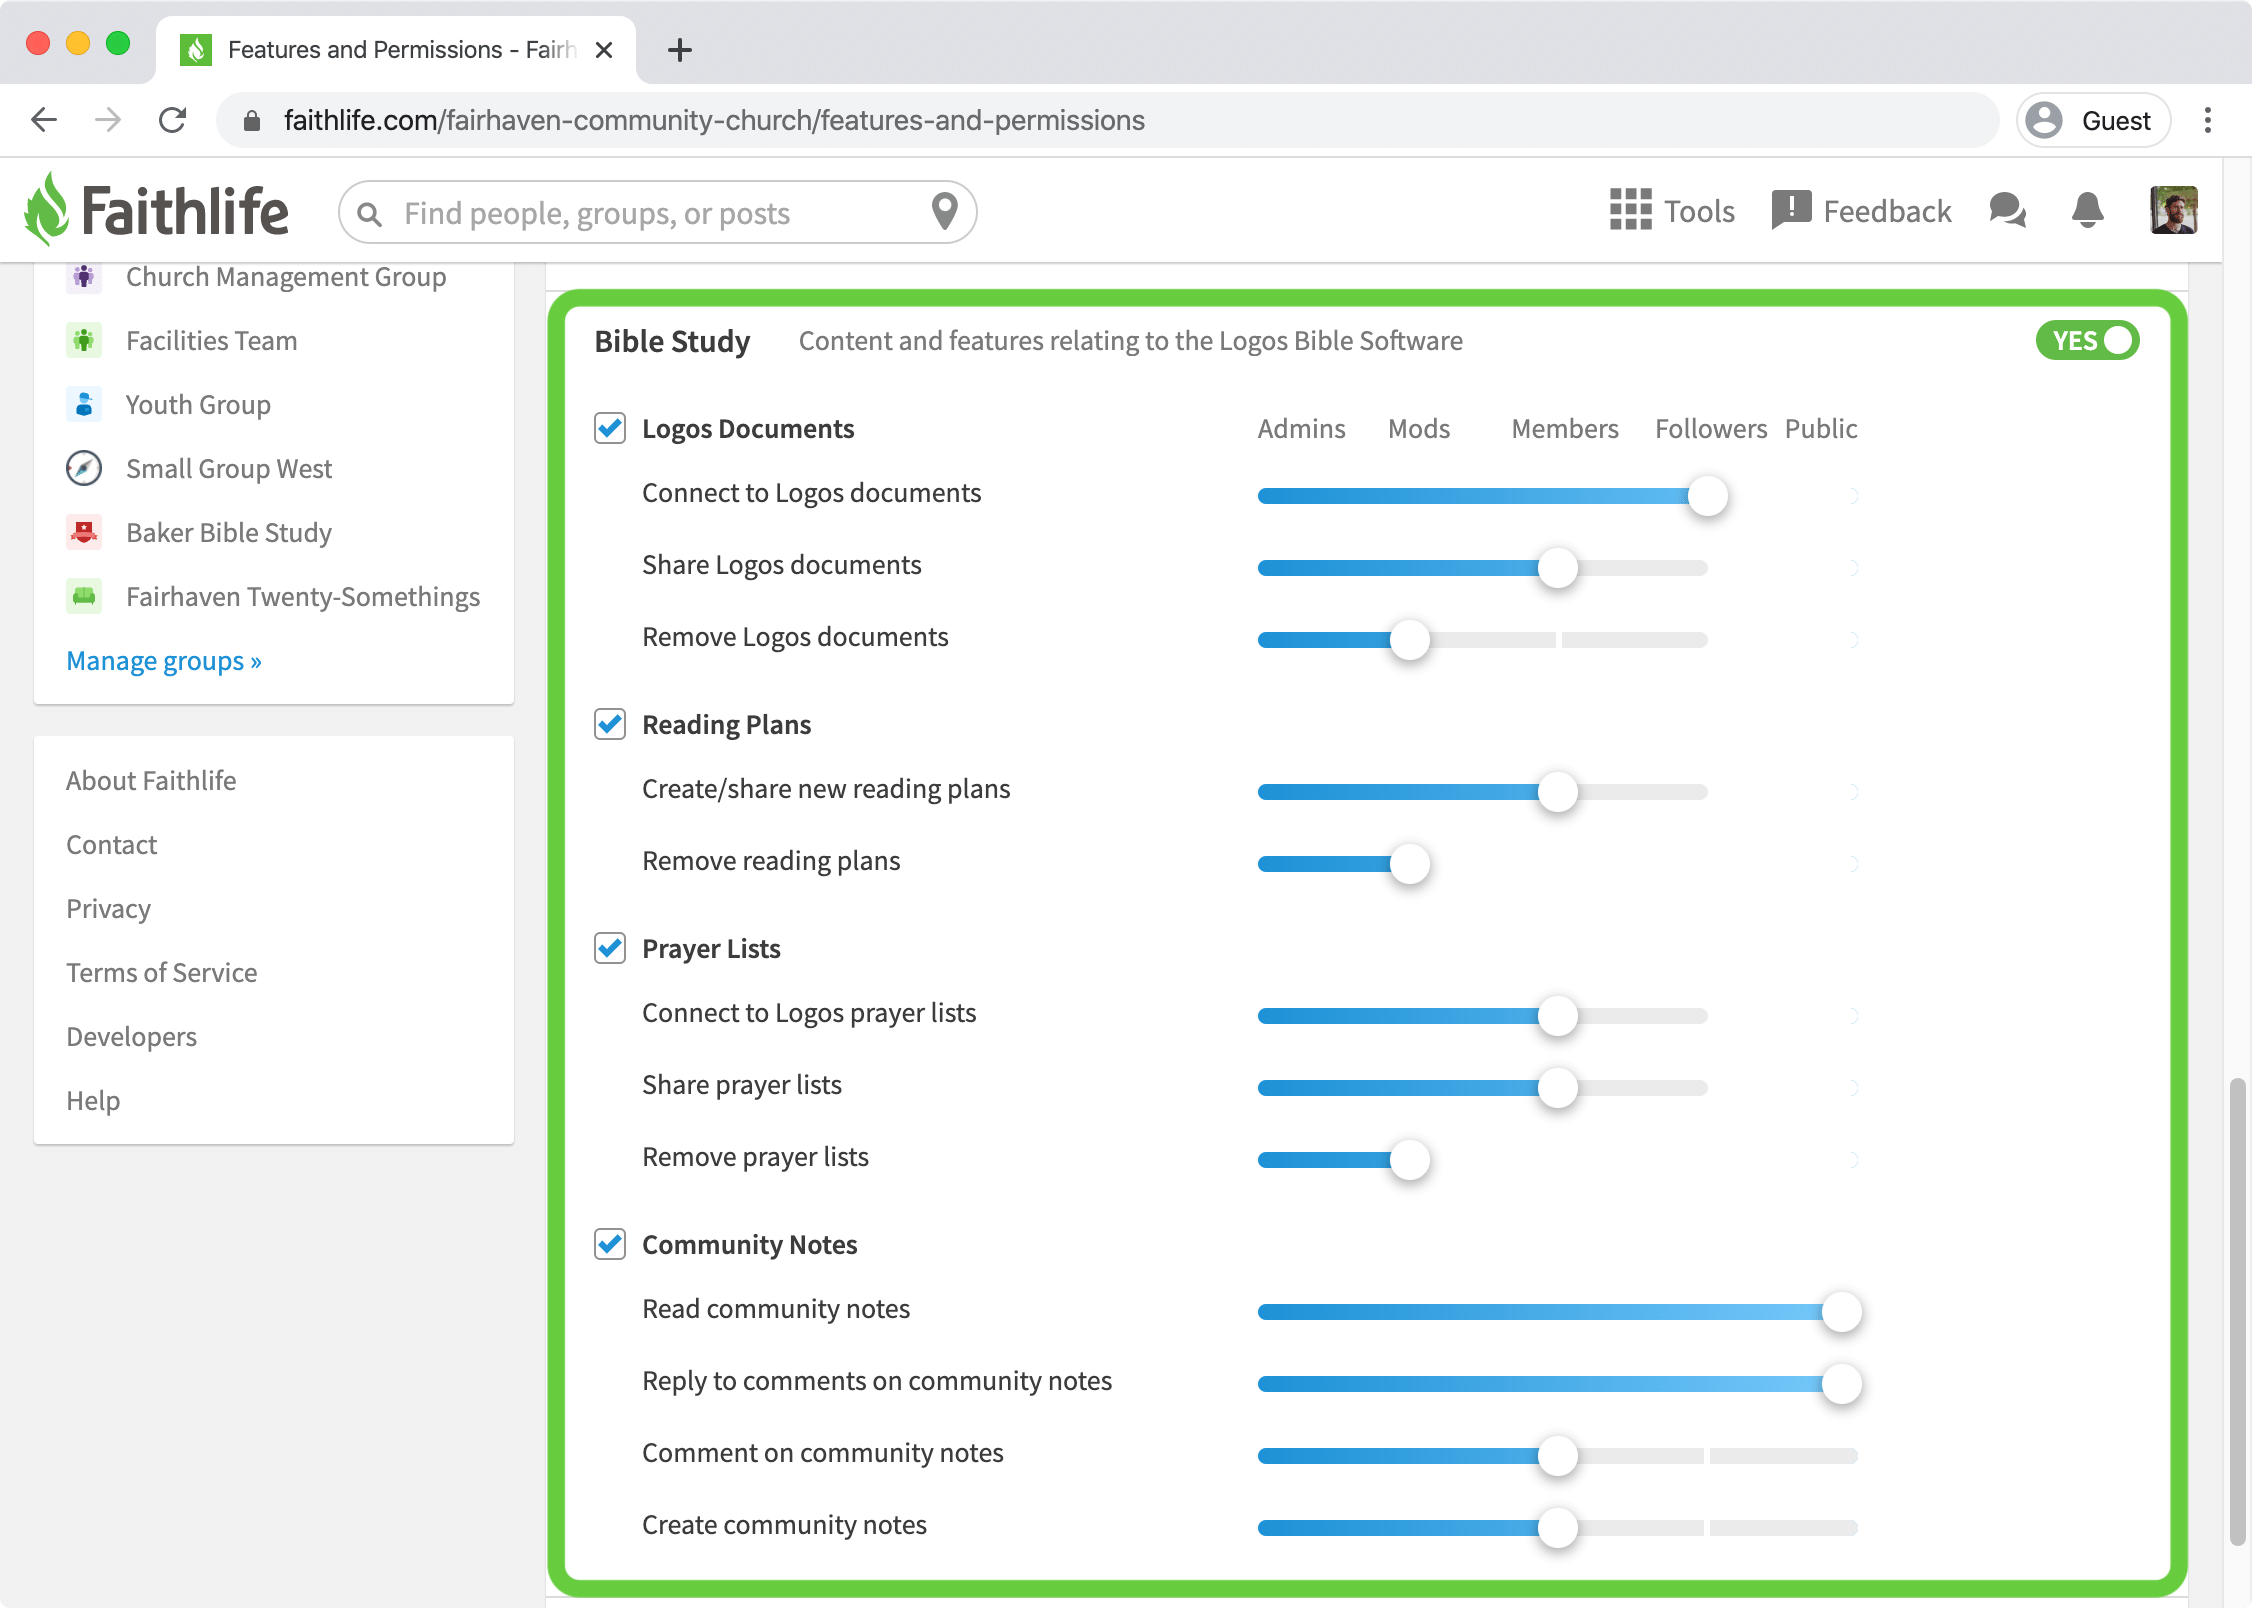Click the Create/share new reading plans slider handle
This screenshot has width=2252, height=1608.
tap(1558, 792)
